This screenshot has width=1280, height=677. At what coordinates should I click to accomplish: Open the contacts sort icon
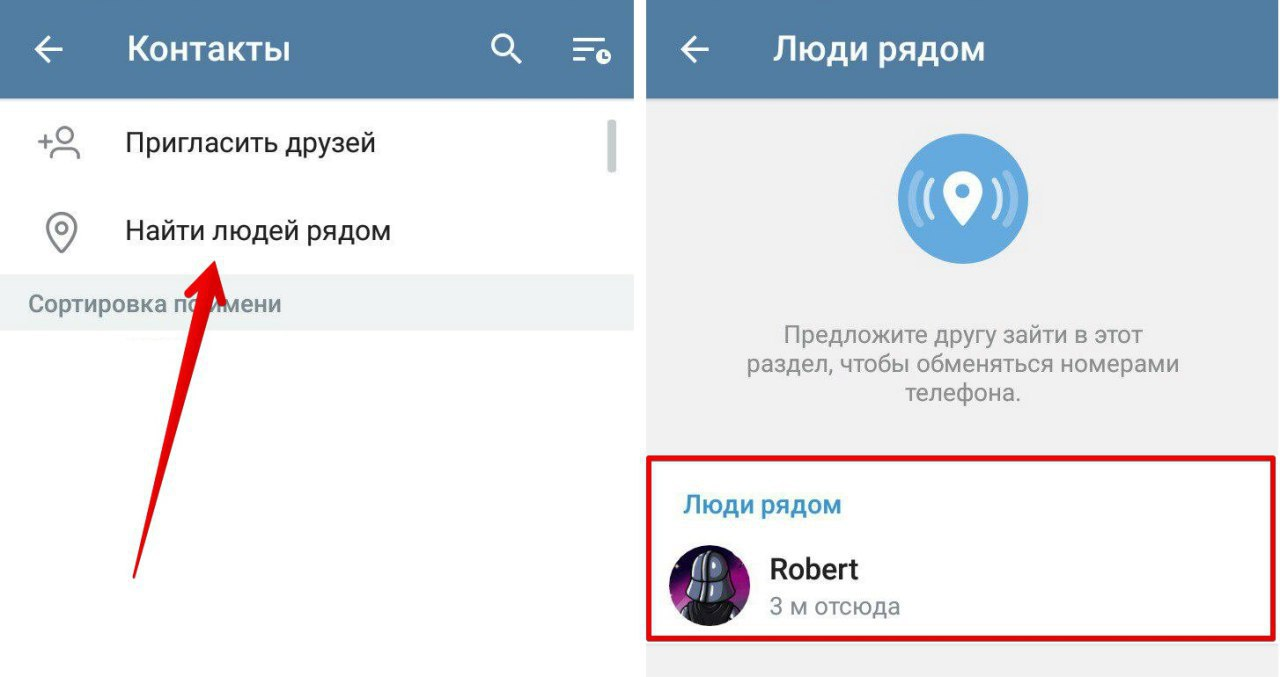(591, 50)
